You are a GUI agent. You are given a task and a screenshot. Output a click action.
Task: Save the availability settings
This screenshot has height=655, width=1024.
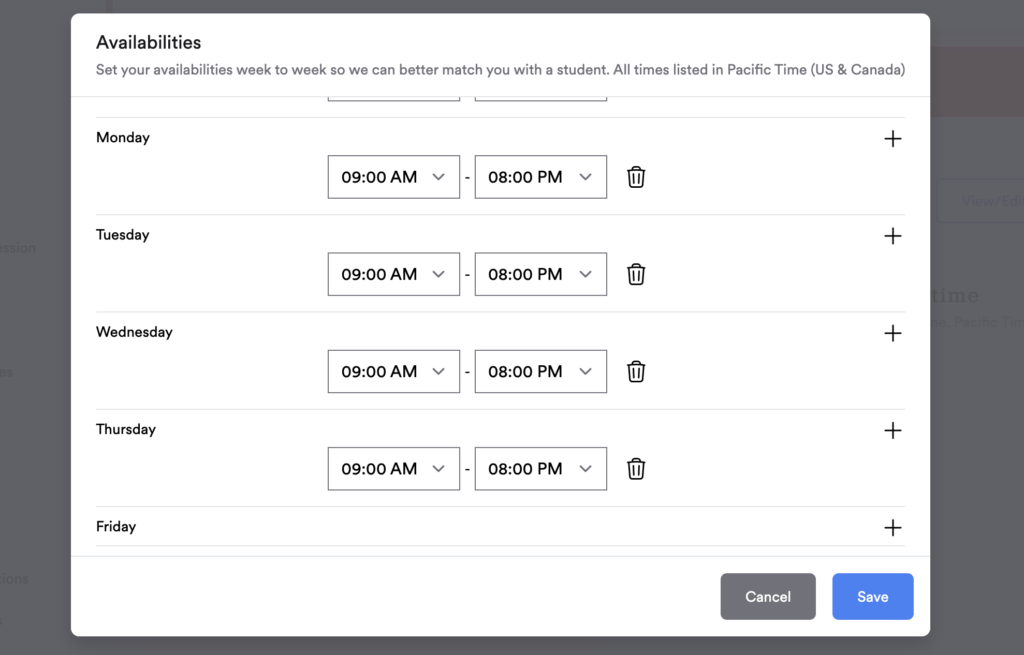pyautogui.click(x=872, y=596)
